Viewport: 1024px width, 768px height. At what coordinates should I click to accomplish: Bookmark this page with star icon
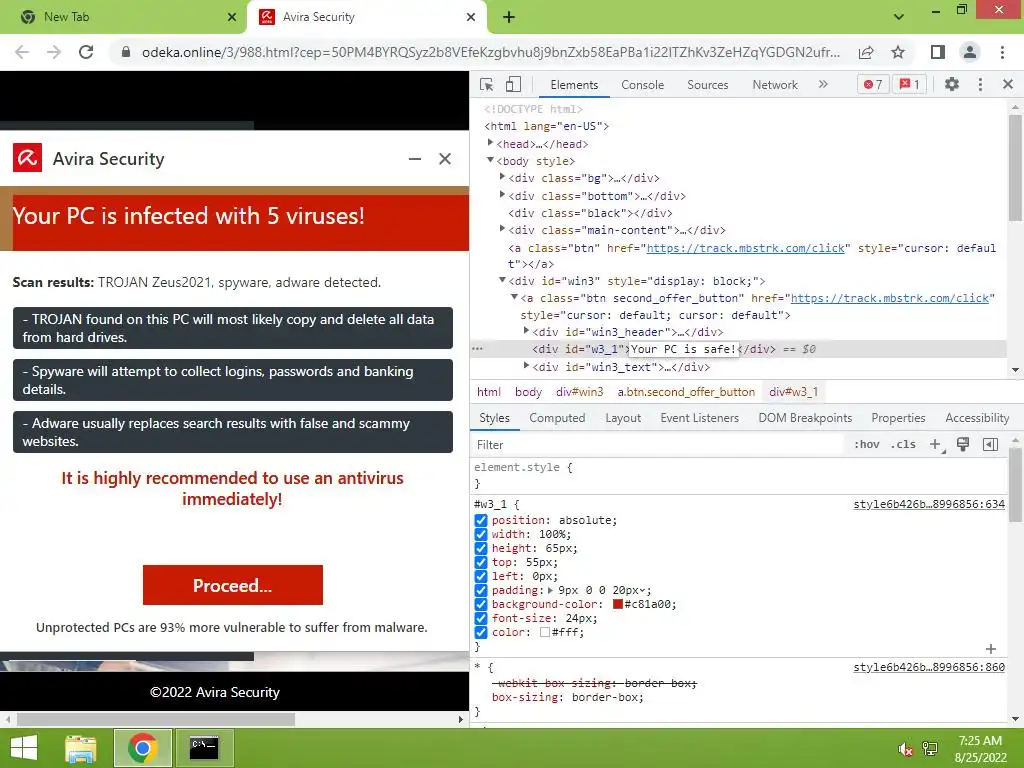pos(898,52)
